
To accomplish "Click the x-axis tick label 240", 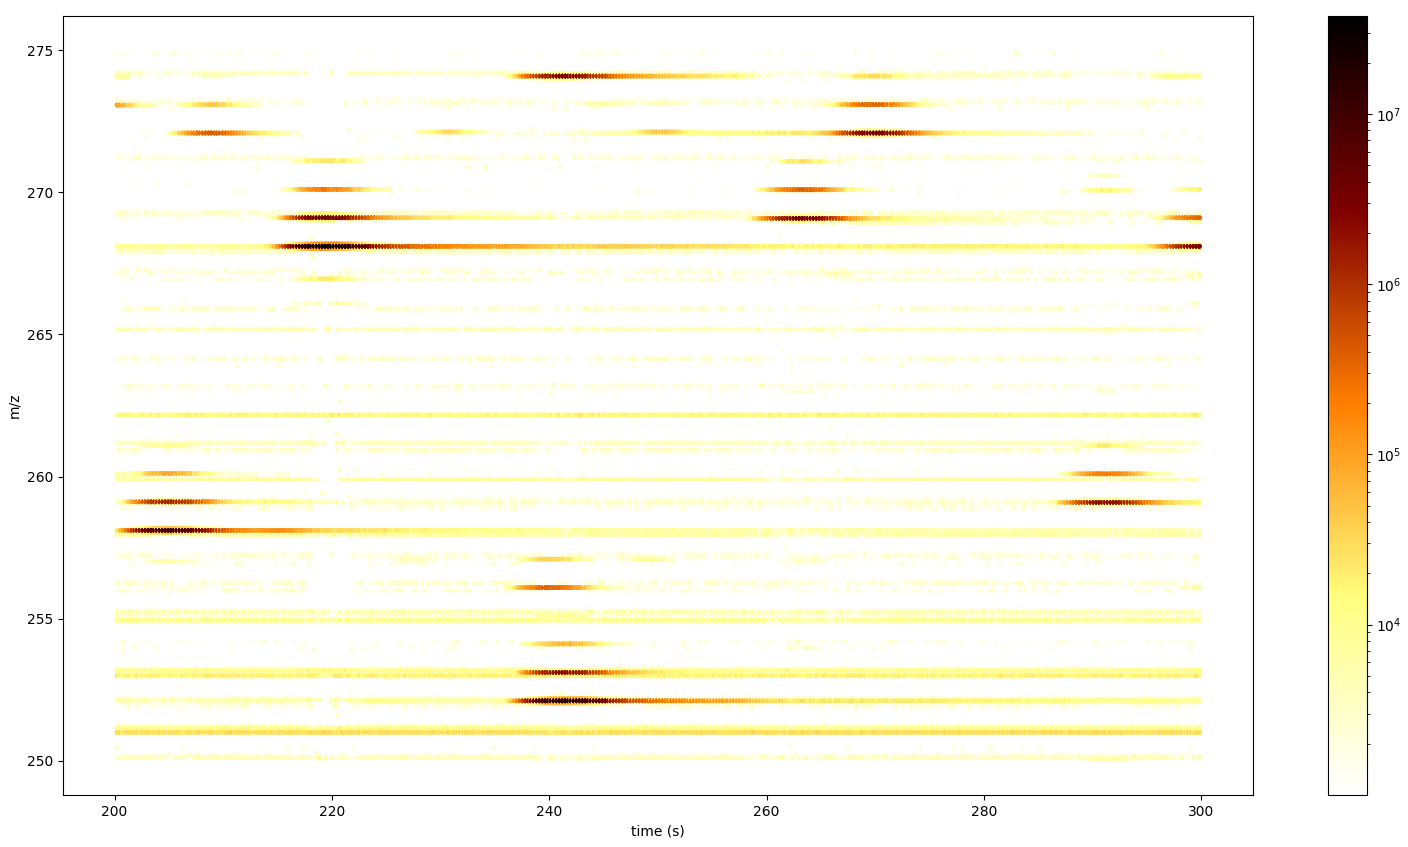I will pyautogui.click(x=550, y=811).
